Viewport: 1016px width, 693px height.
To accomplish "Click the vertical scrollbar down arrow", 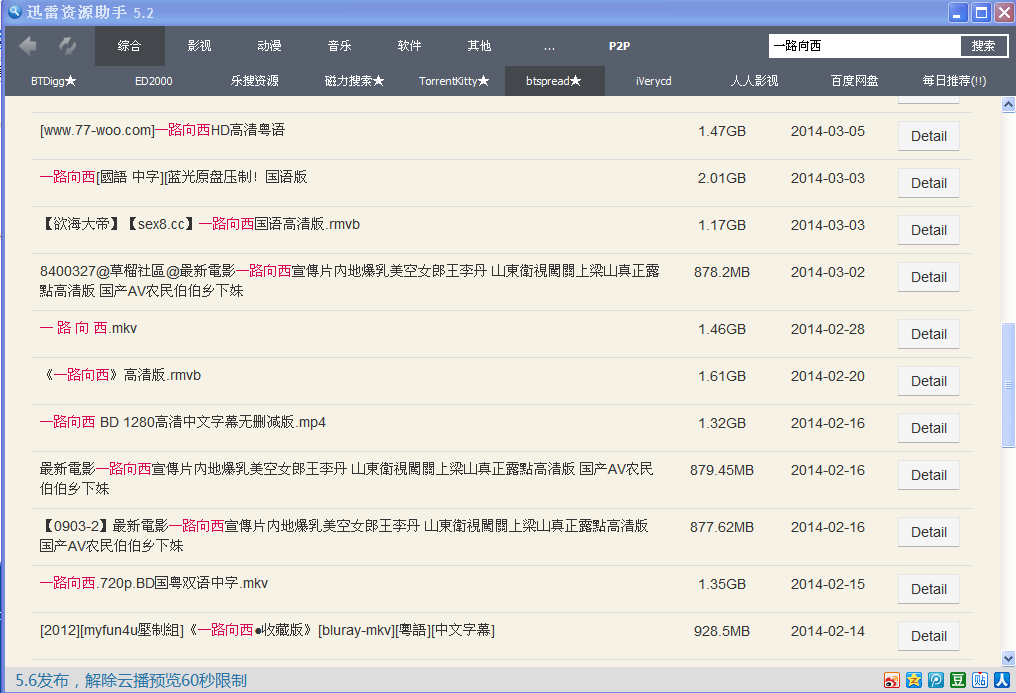I will pos(1008,659).
